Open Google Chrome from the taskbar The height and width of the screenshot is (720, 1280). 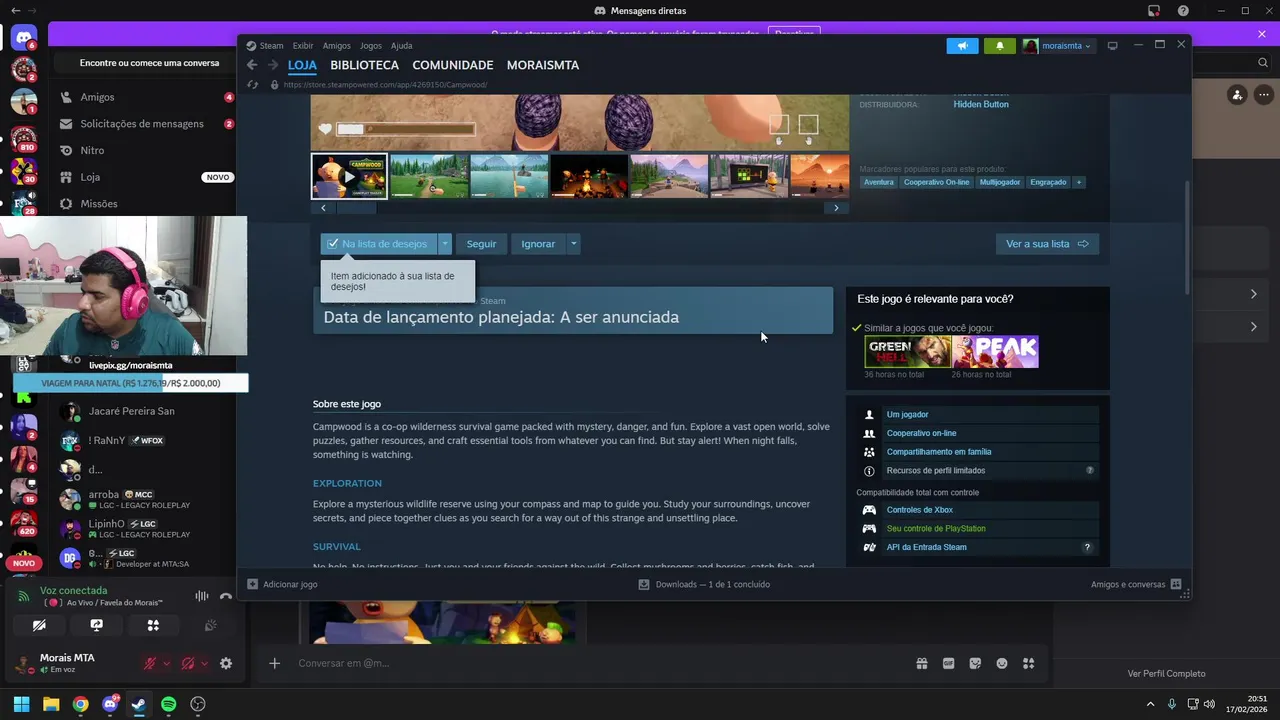point(80,704)
